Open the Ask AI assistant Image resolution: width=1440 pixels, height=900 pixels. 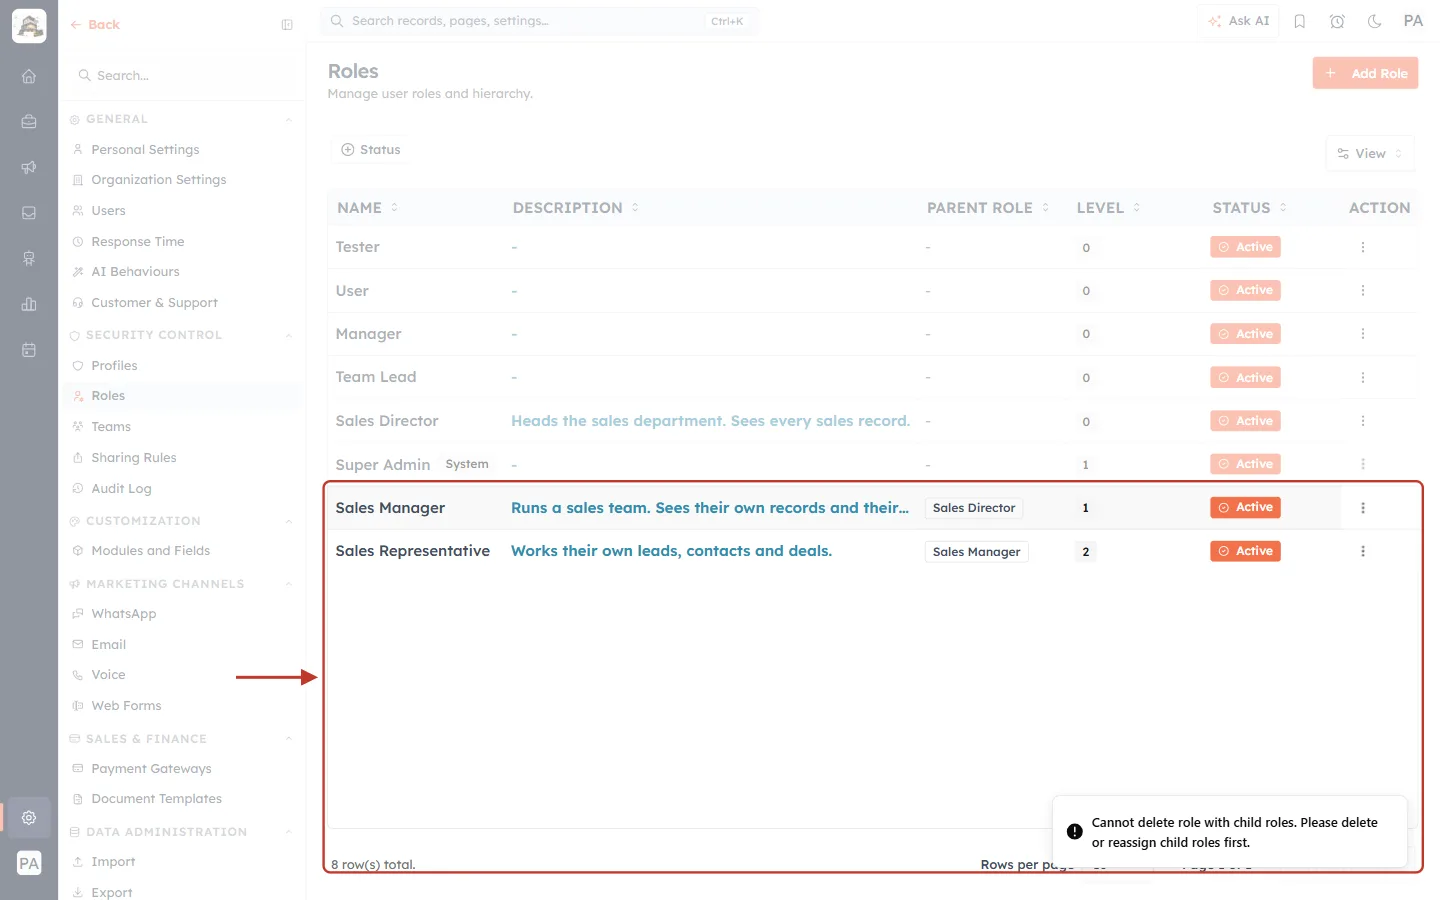coord(1238,21)
